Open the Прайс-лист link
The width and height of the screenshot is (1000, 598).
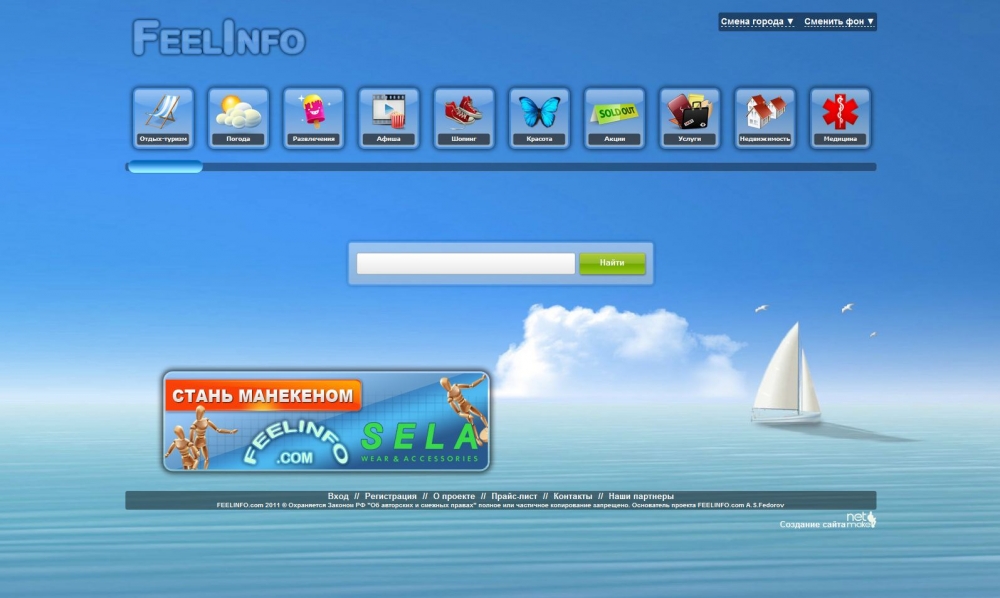click(x=514, y=496)
